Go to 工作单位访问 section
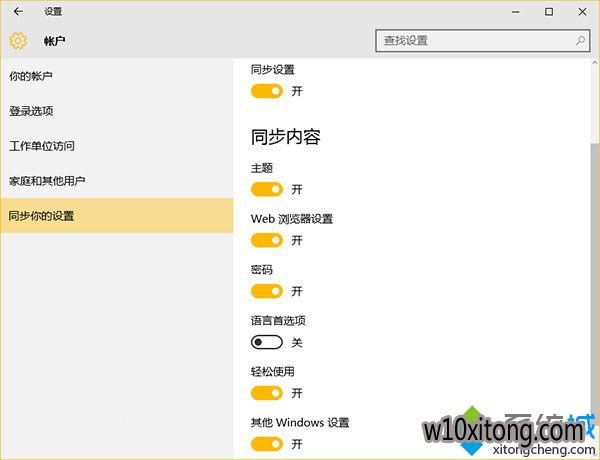Screen dimensions: 600x460 point(117,146)
